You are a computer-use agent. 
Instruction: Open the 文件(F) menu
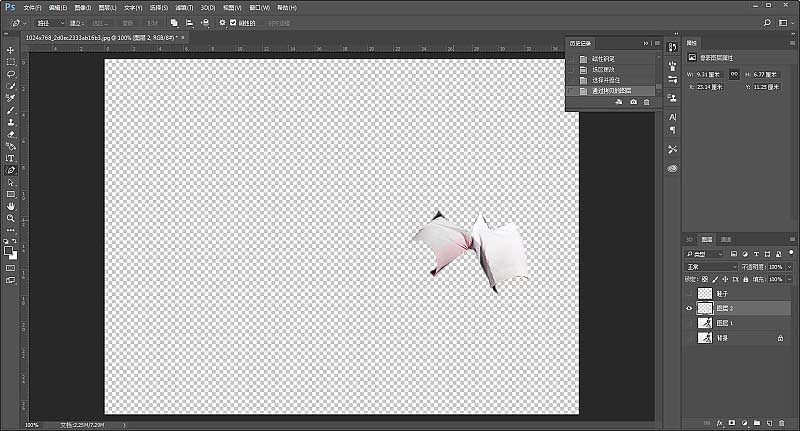[x=33, y=7]
